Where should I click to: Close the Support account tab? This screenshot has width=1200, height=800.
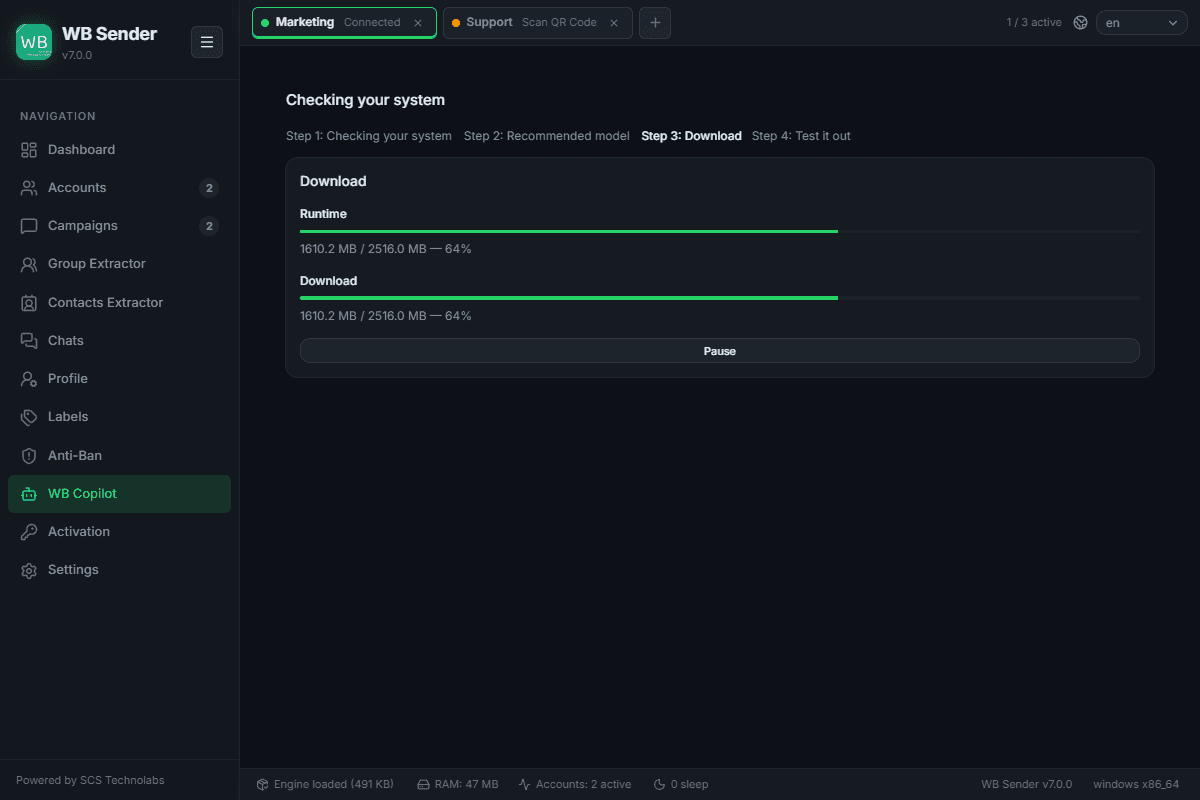[x=614, y=23]
